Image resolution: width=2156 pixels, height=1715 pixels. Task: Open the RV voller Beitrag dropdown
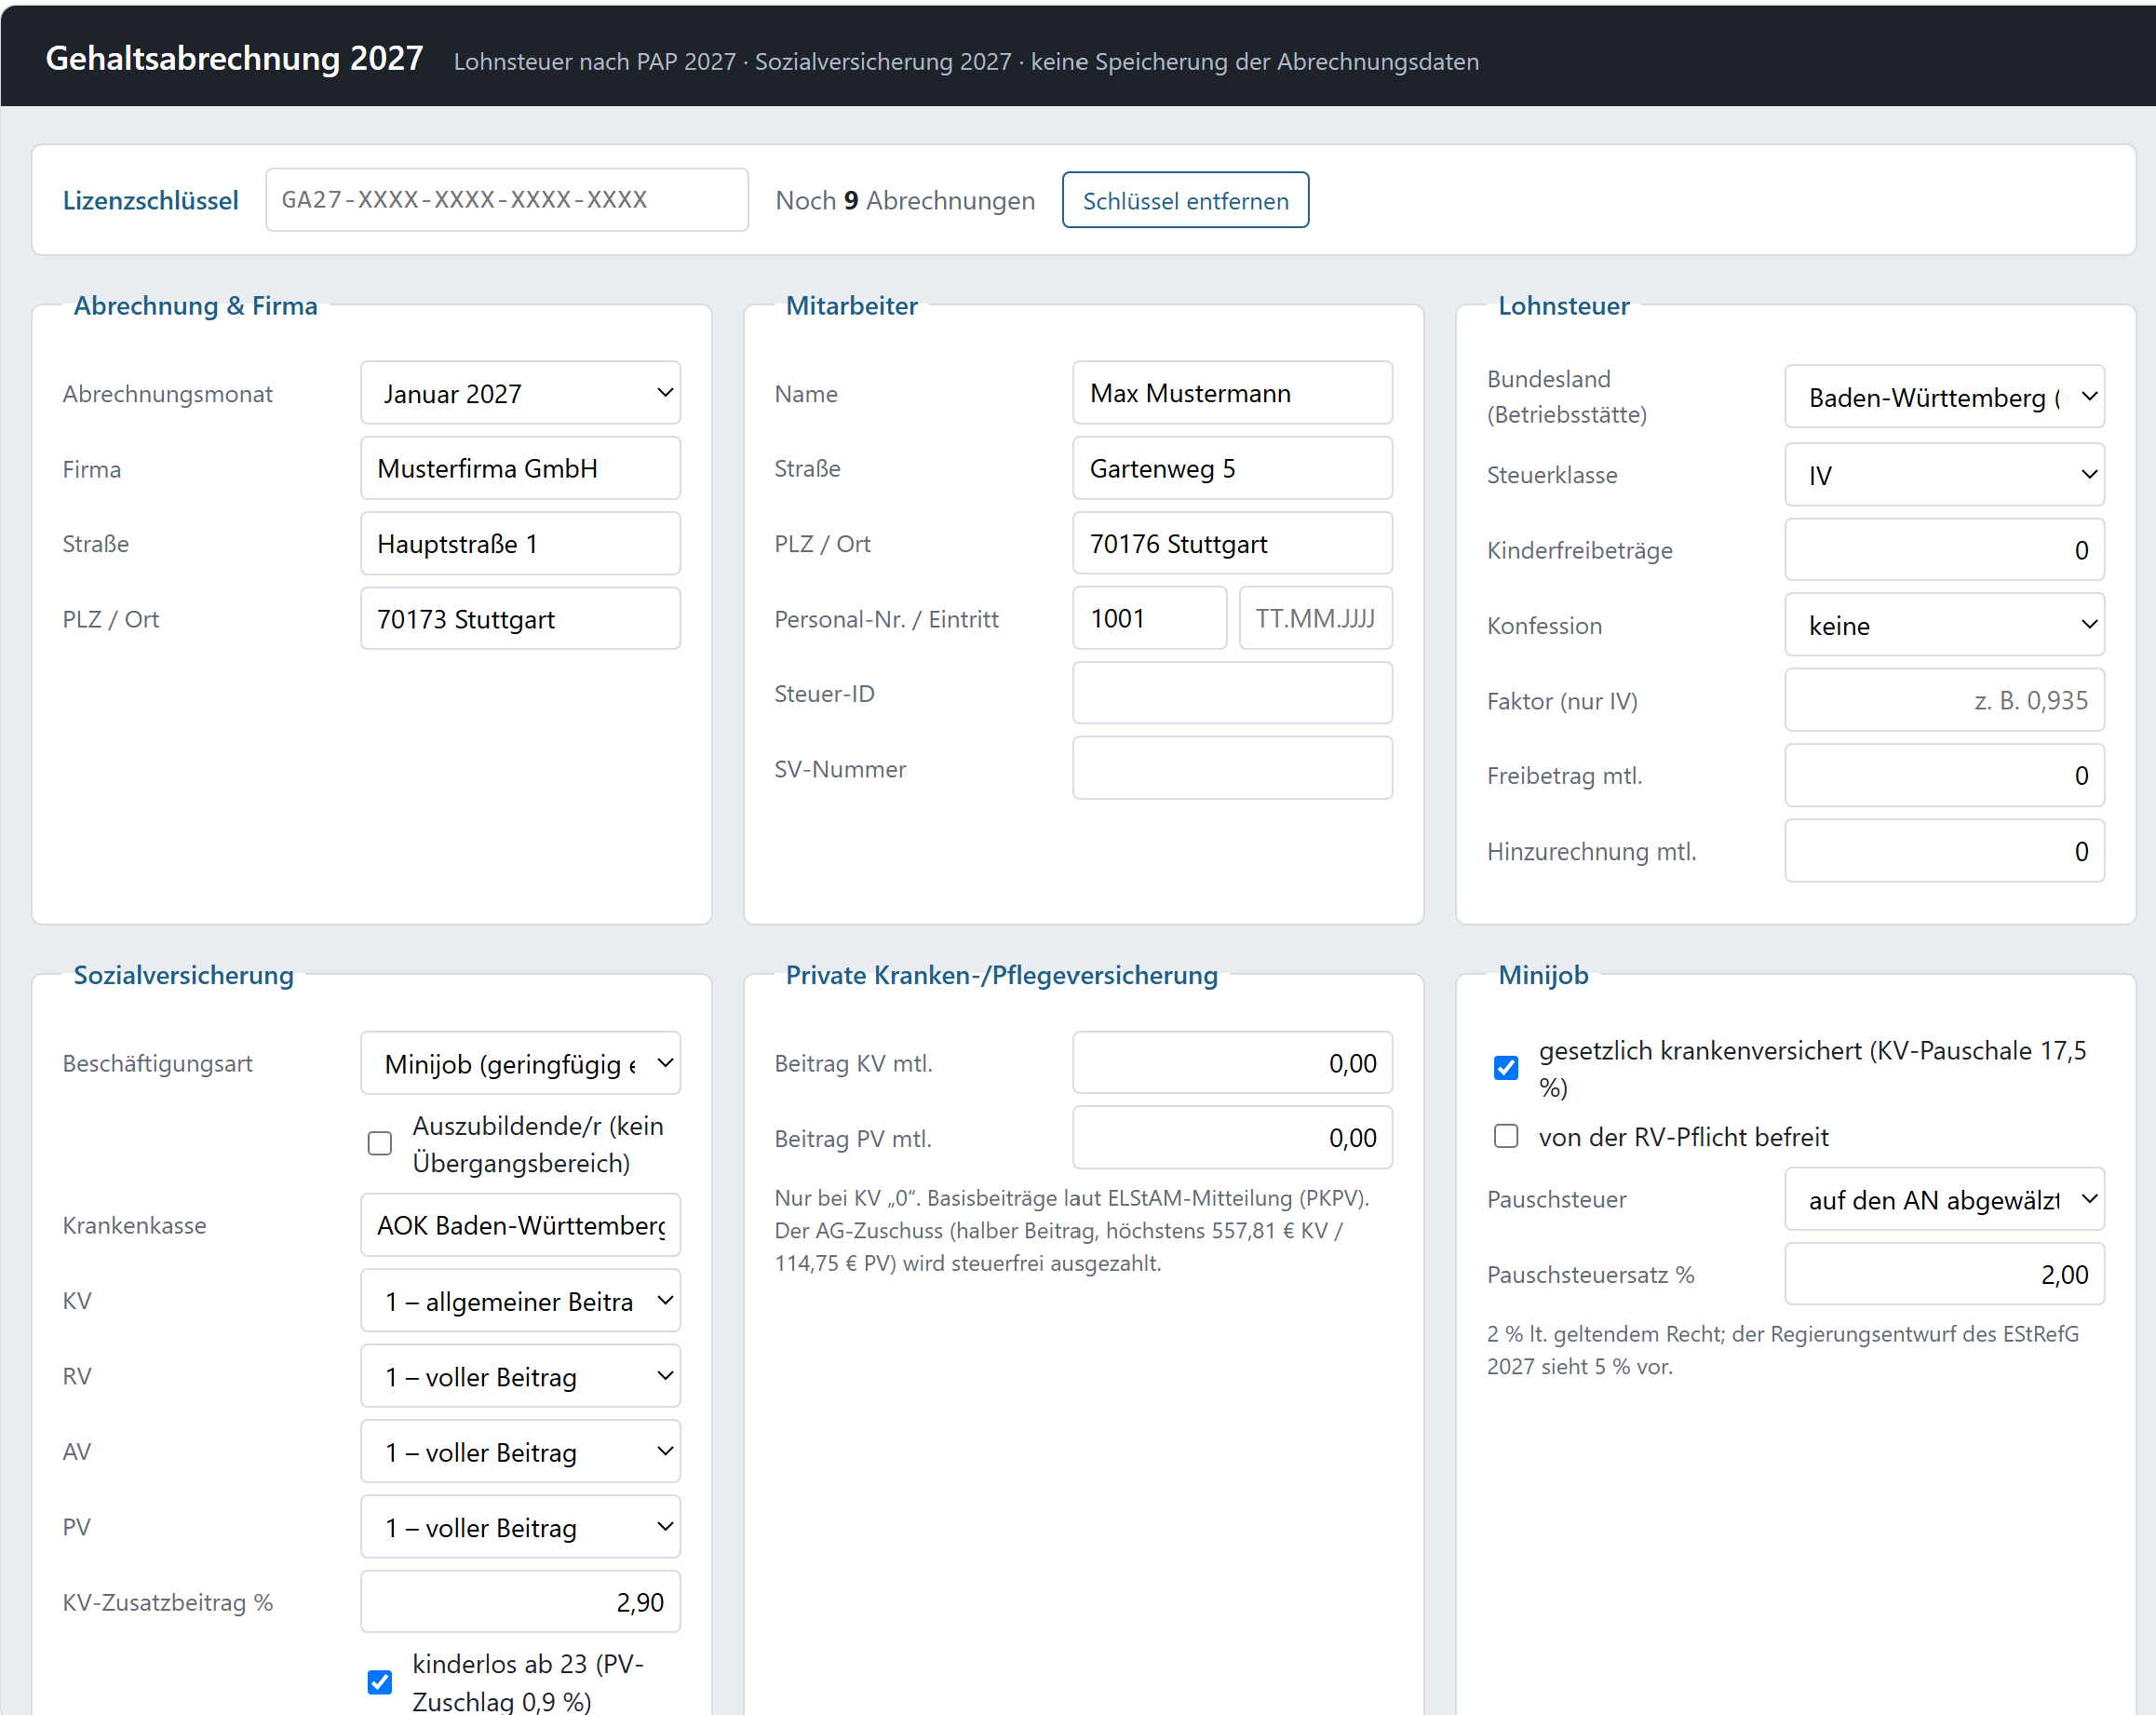pyautogui.click(x=520, y=1376)
